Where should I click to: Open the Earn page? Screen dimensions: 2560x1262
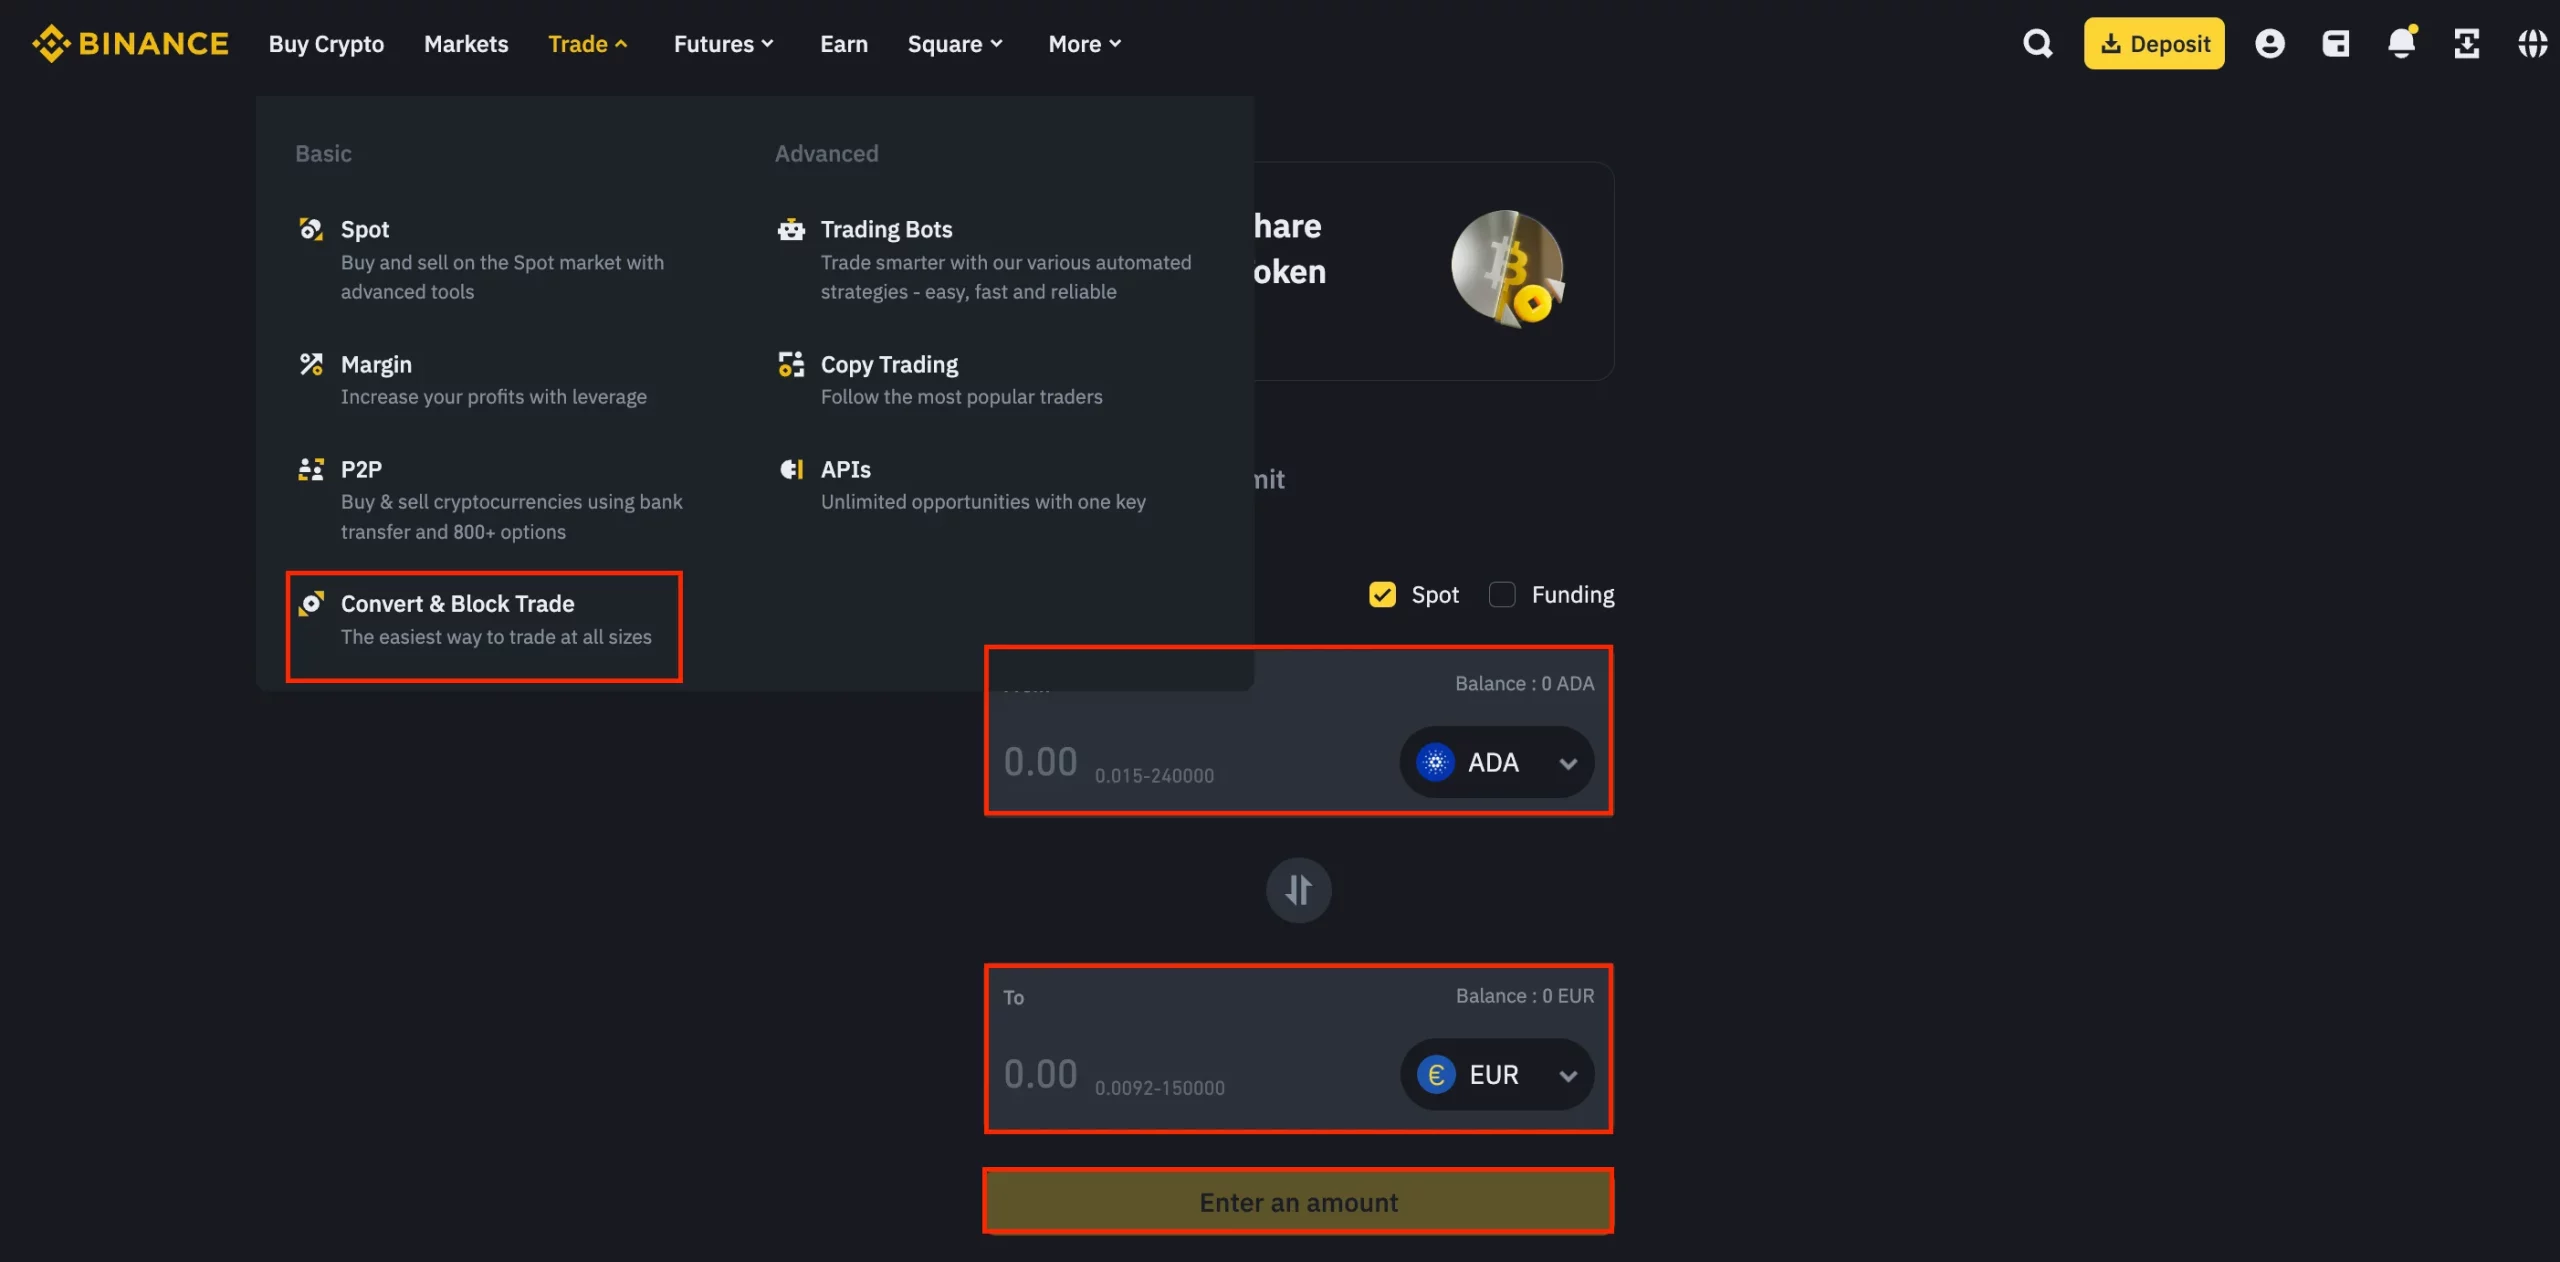point(844,44)
